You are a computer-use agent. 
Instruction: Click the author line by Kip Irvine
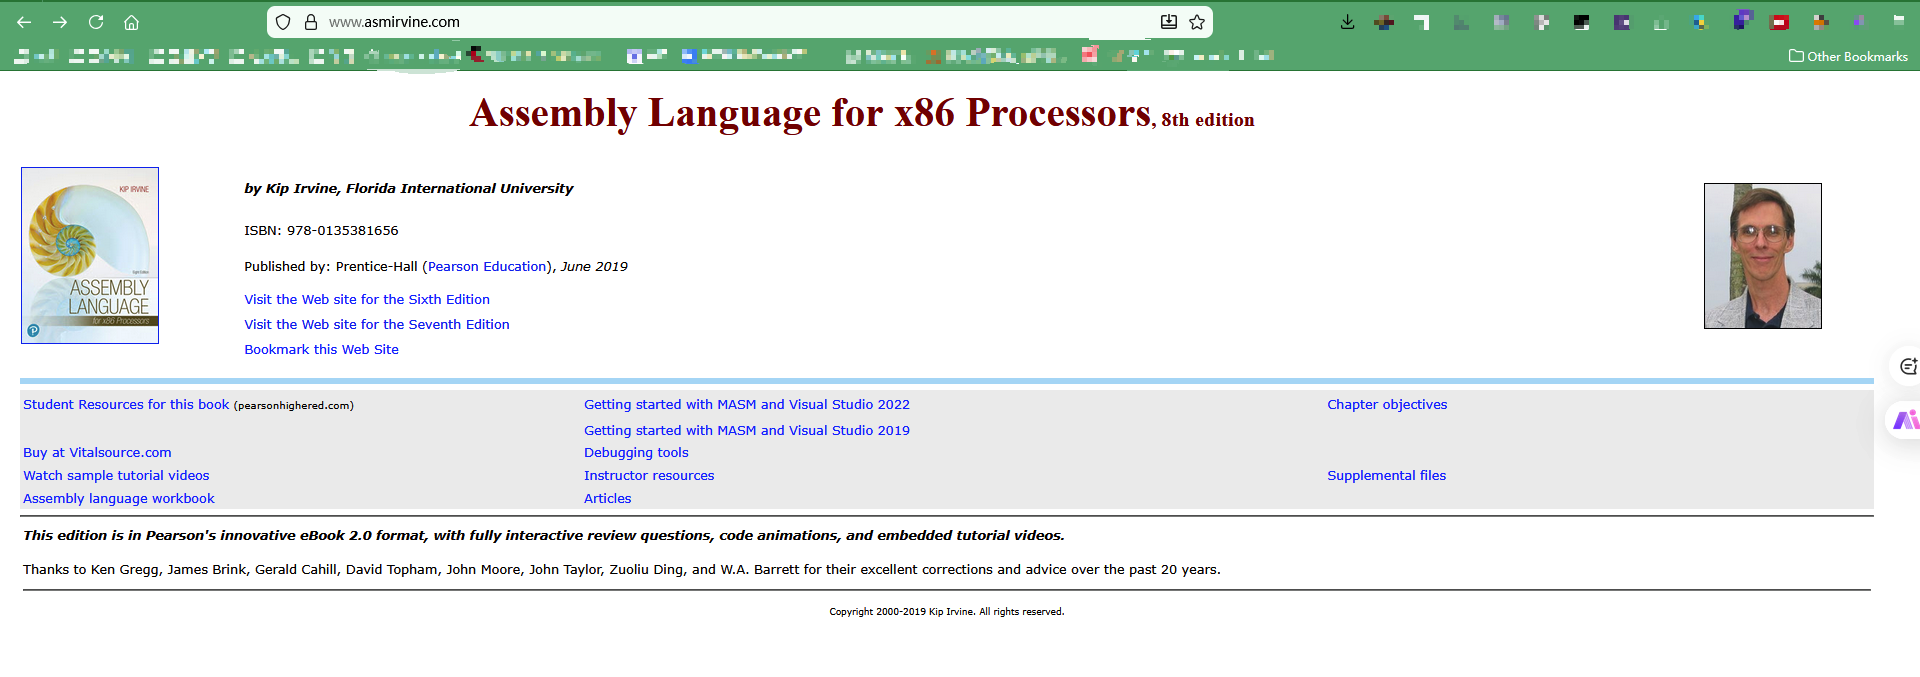click(408, 188)
